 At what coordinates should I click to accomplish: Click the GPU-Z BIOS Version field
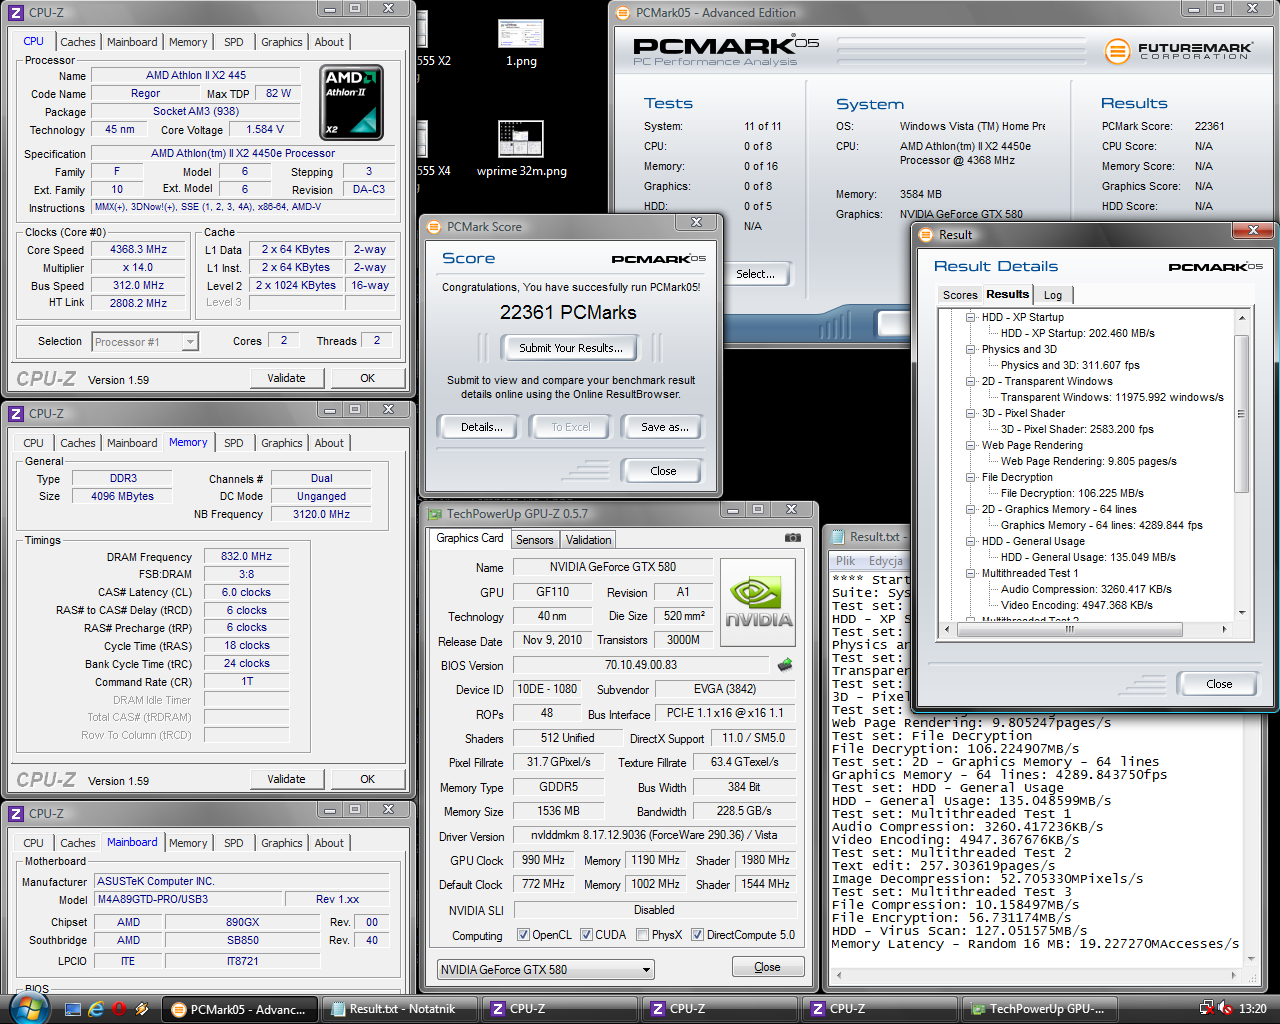(640, 665)
